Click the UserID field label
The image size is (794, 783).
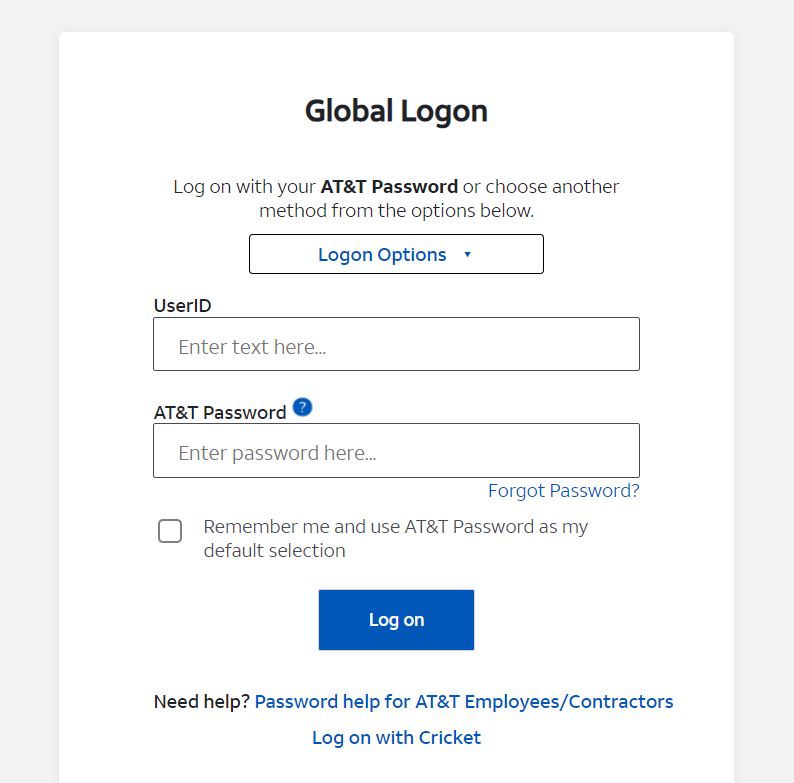click(x=182, y=306)
